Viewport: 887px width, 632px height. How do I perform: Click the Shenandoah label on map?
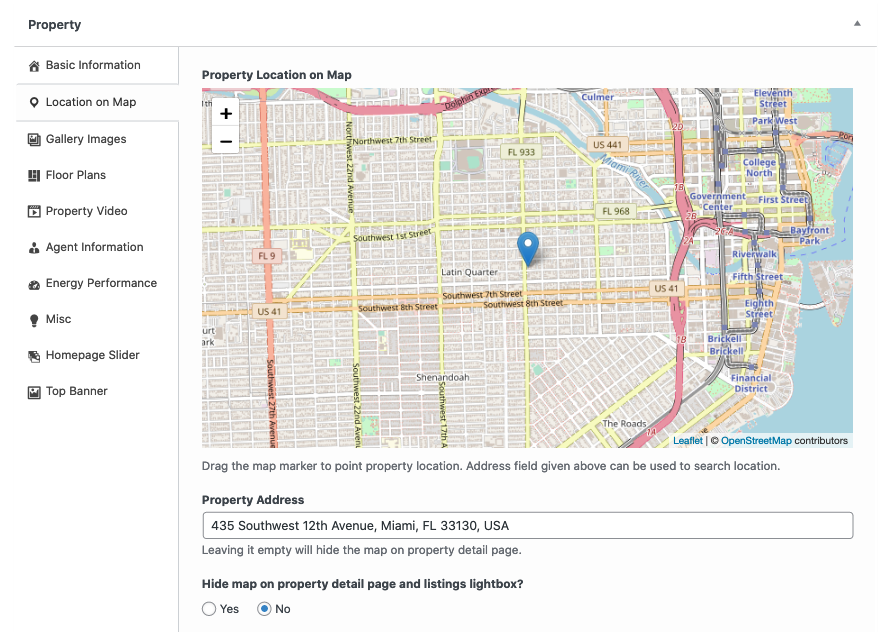coord(442,377)
